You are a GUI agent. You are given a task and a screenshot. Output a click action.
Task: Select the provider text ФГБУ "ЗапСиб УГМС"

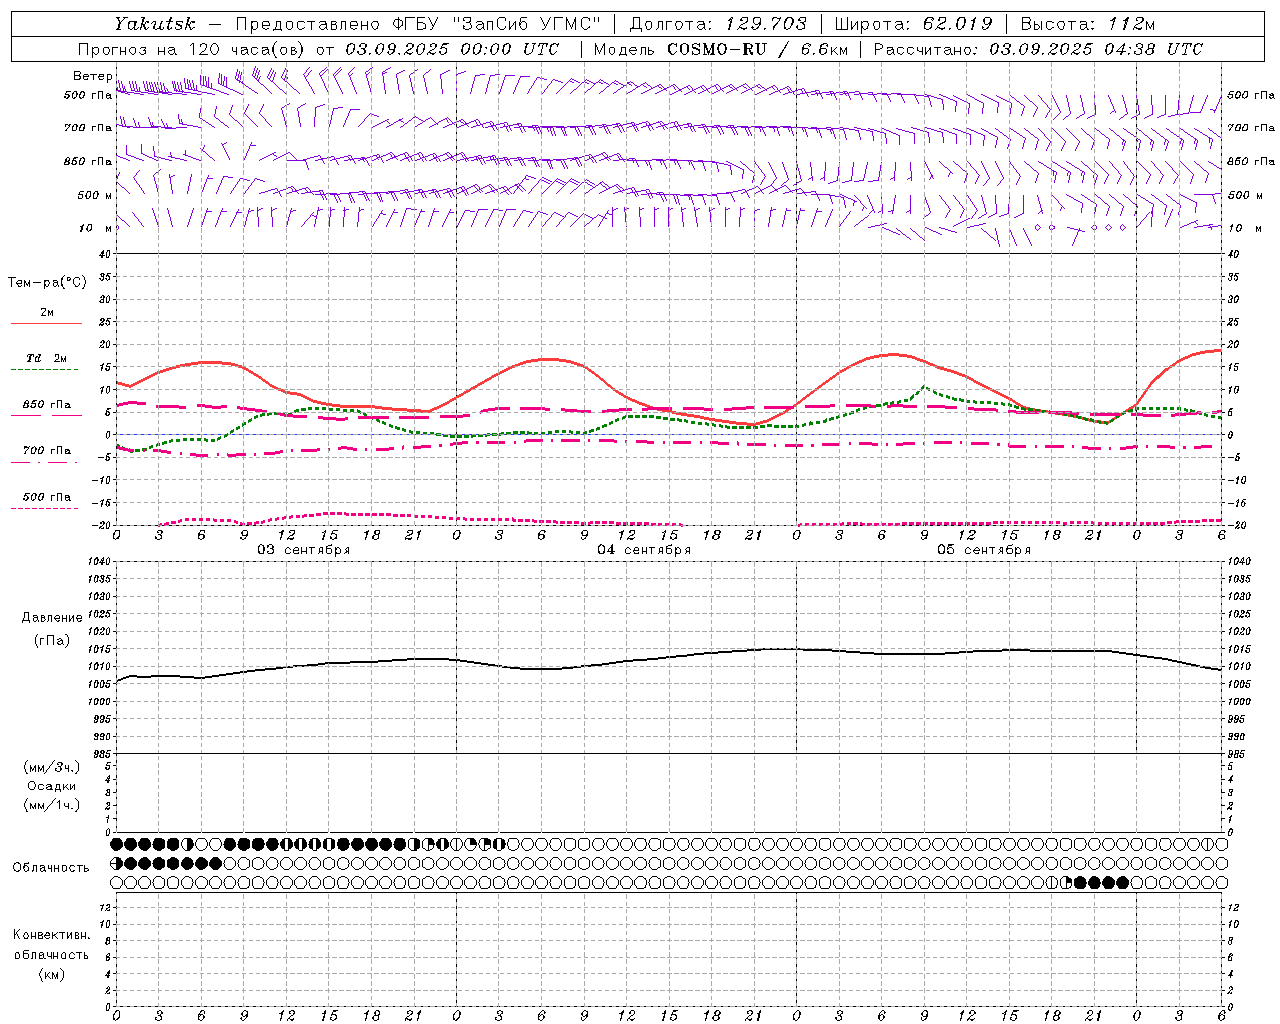pos(497,24)
